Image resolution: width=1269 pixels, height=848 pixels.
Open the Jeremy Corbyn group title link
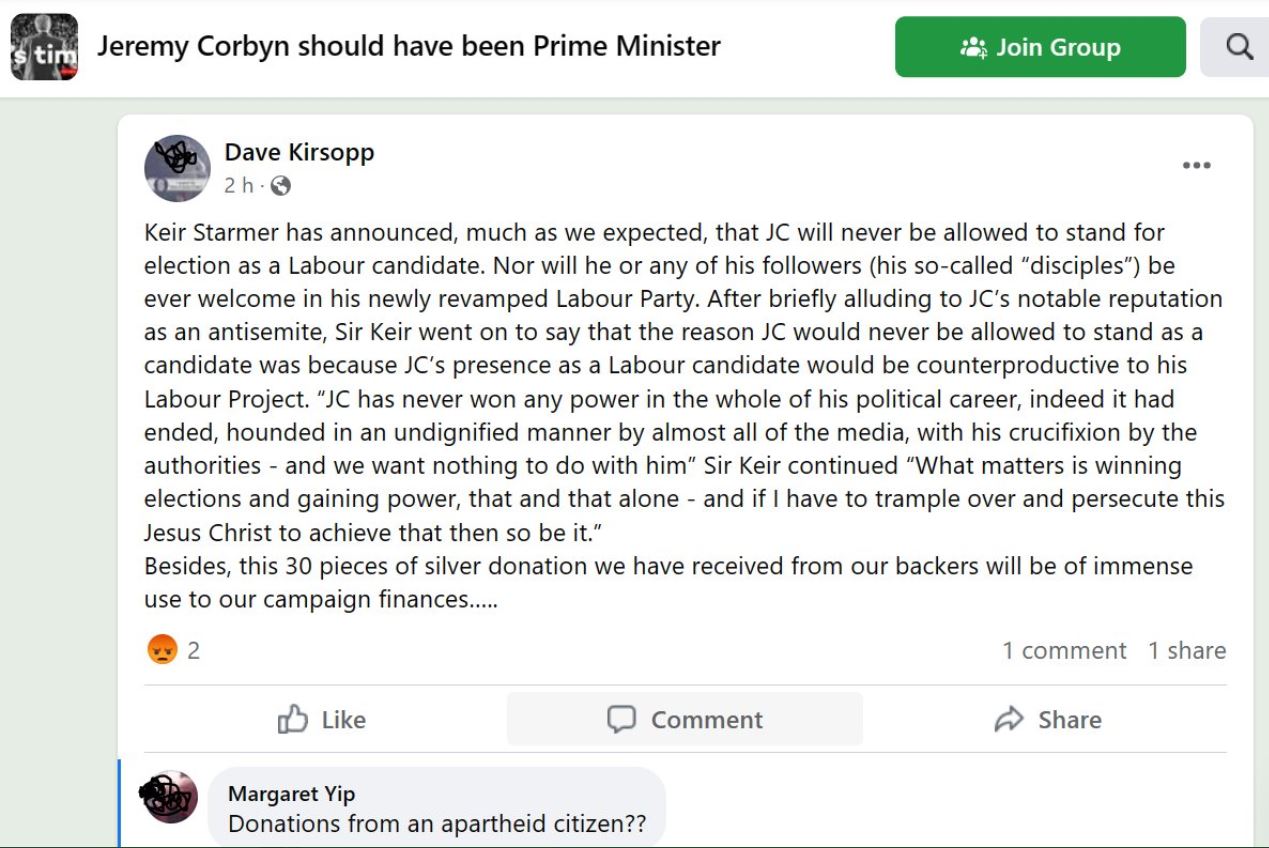pyautogui.click(x=408, y=46)
